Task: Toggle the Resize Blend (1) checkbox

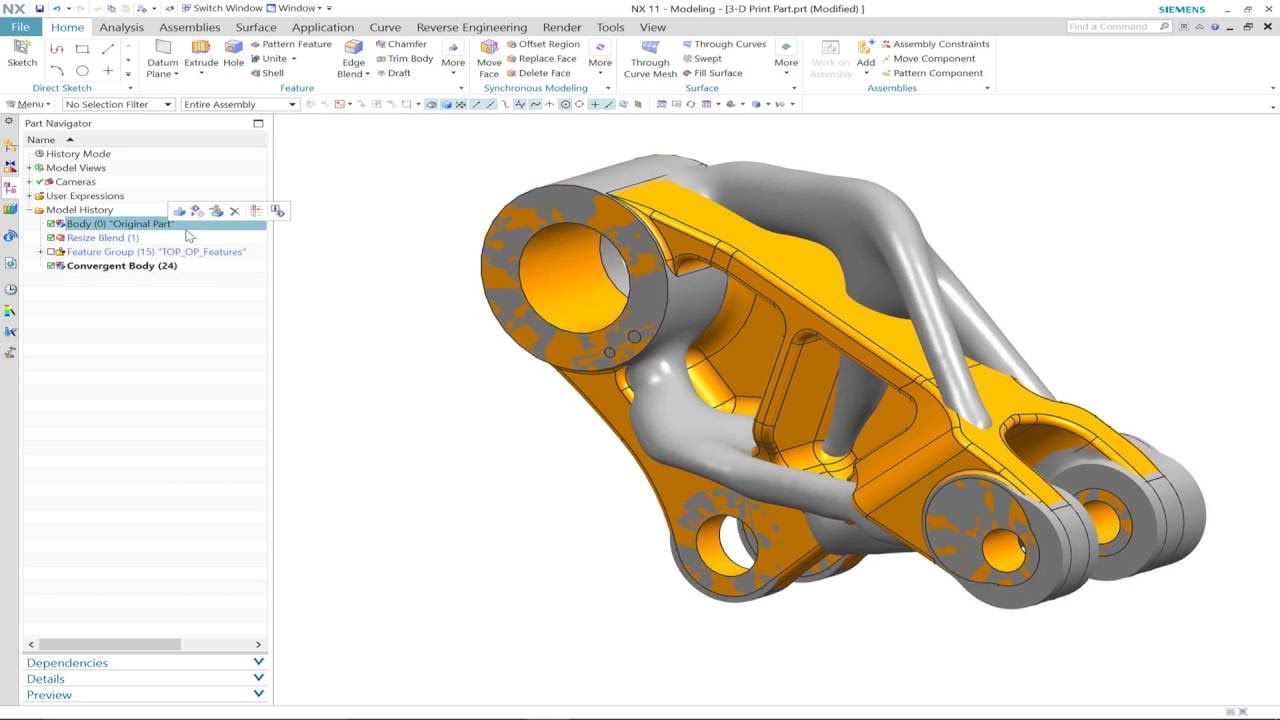Action: [x=51, y=238]
